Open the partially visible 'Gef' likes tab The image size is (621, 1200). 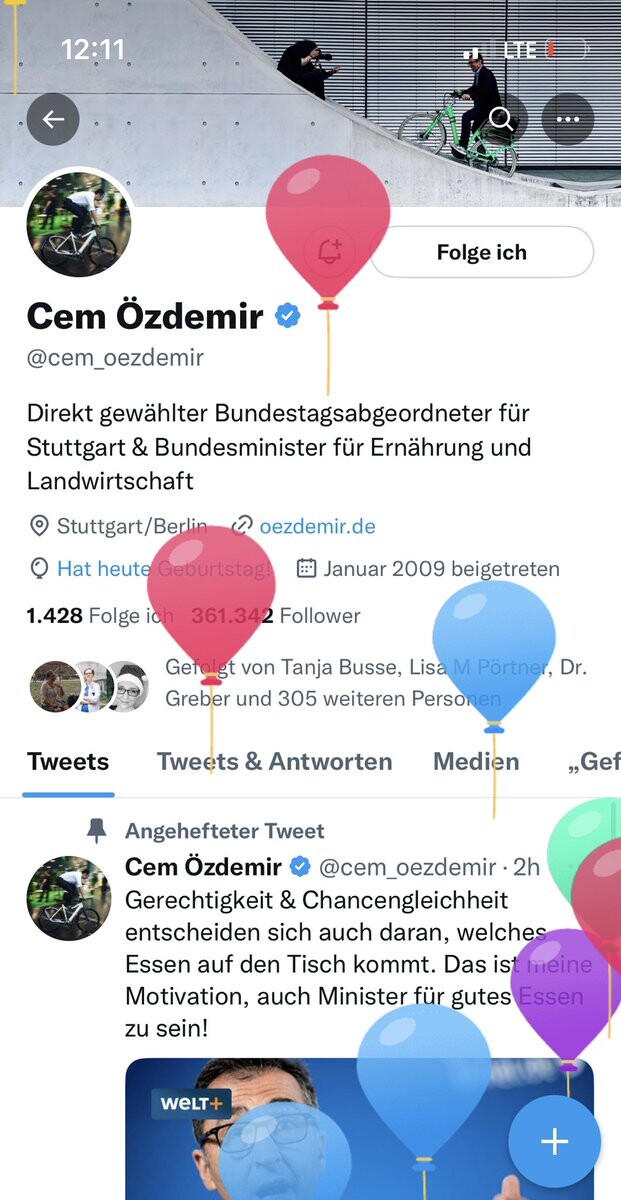tap(594, 762)
